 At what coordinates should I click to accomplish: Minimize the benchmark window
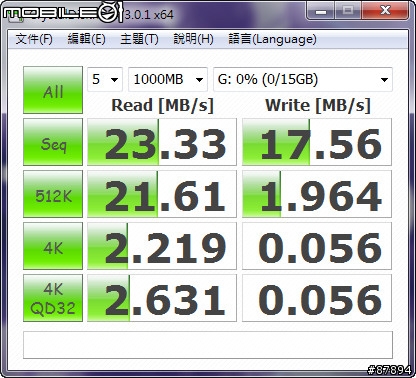320,11
